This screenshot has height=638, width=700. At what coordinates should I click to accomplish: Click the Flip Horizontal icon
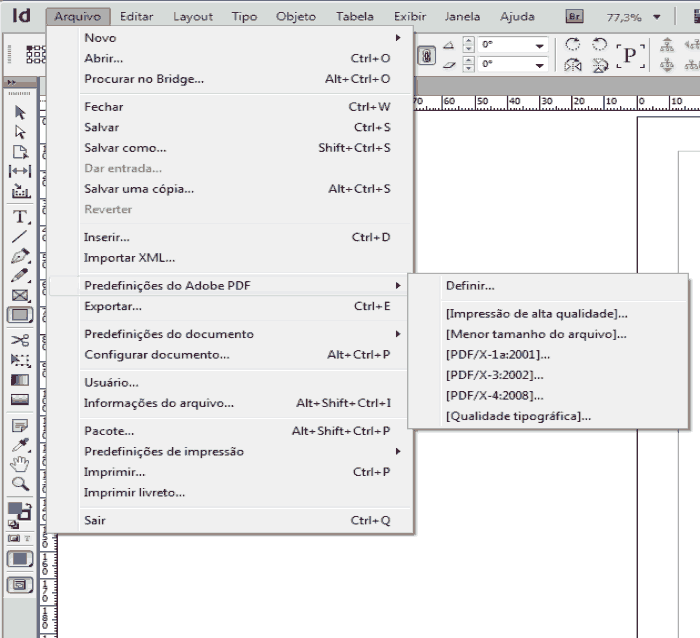pos(573,66)
